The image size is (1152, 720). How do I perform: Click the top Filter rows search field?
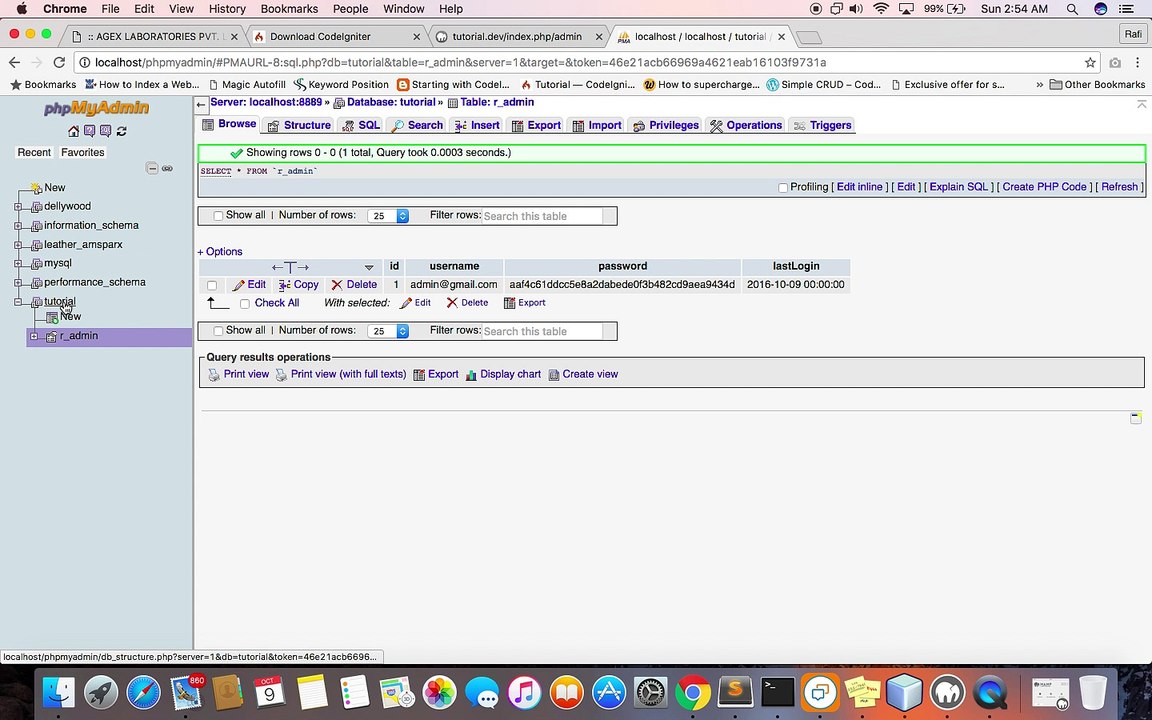coord(542,216)
